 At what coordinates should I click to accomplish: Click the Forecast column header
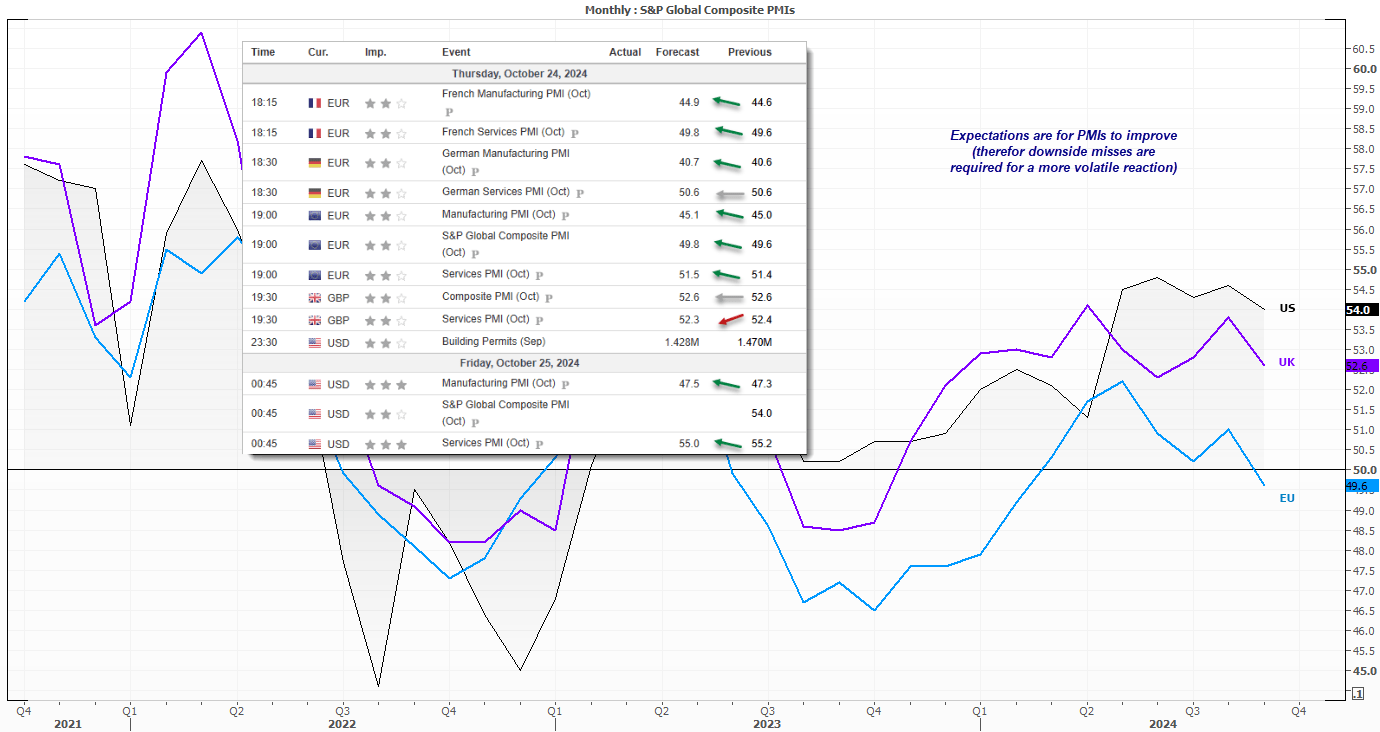[678, 52]
